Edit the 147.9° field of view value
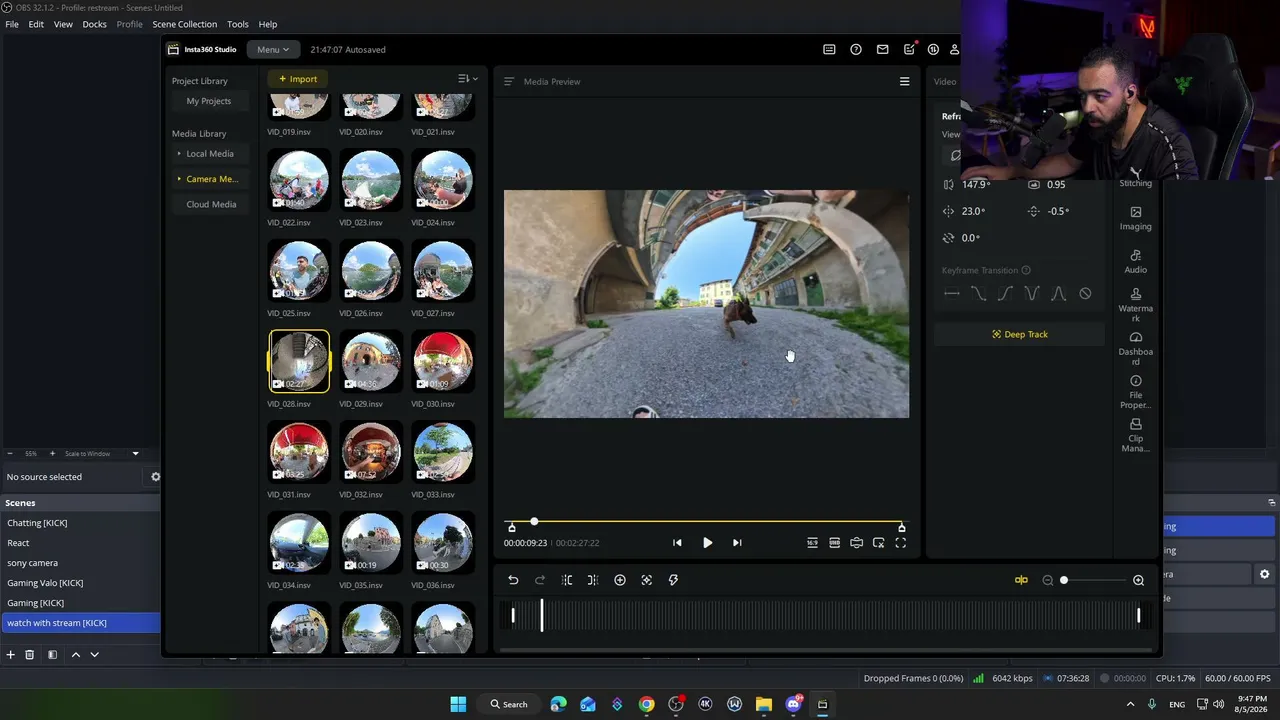1280x720 pixels. click(976, 185)
